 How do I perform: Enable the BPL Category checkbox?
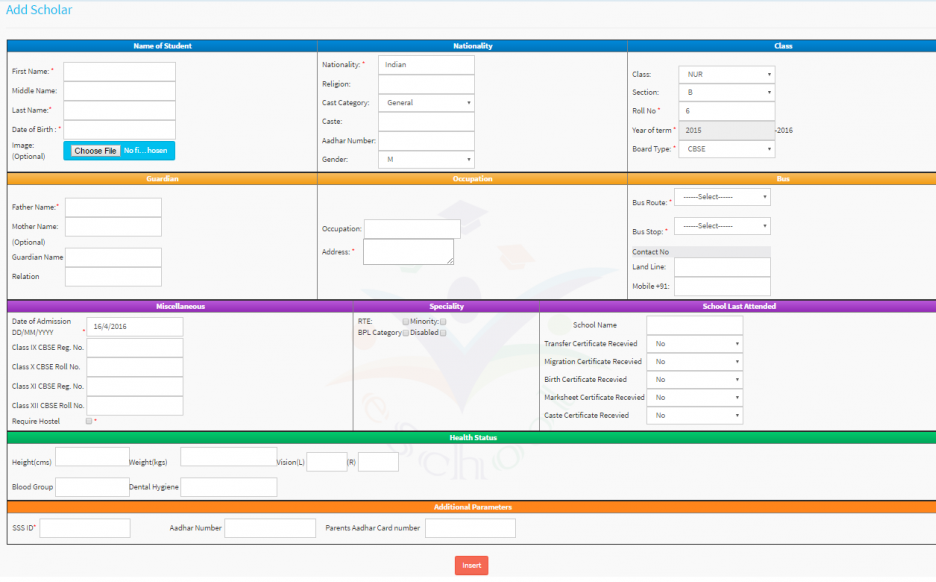coord(405,333)
